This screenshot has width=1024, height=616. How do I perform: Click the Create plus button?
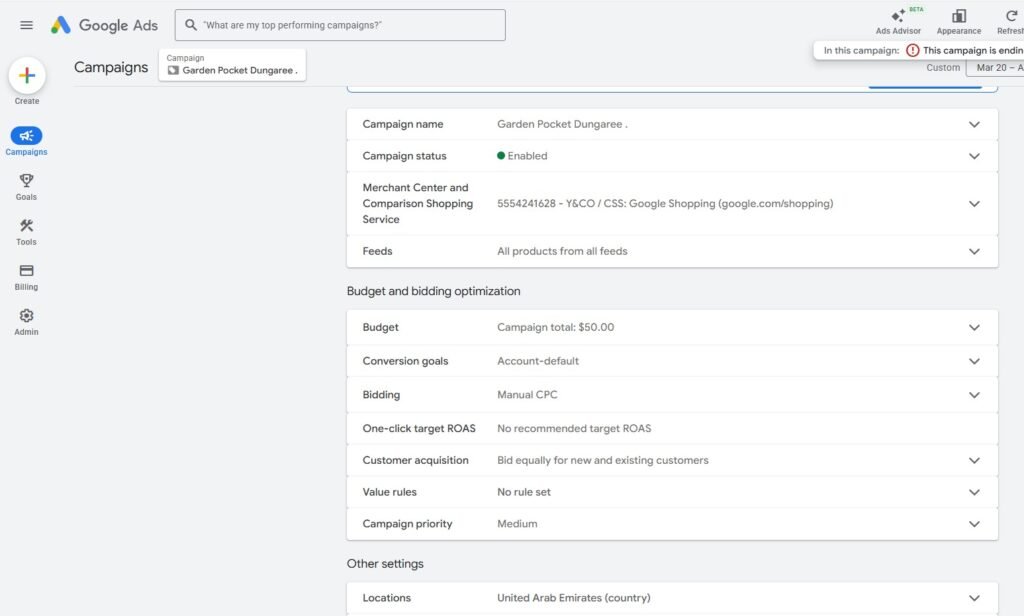[27, 75]
